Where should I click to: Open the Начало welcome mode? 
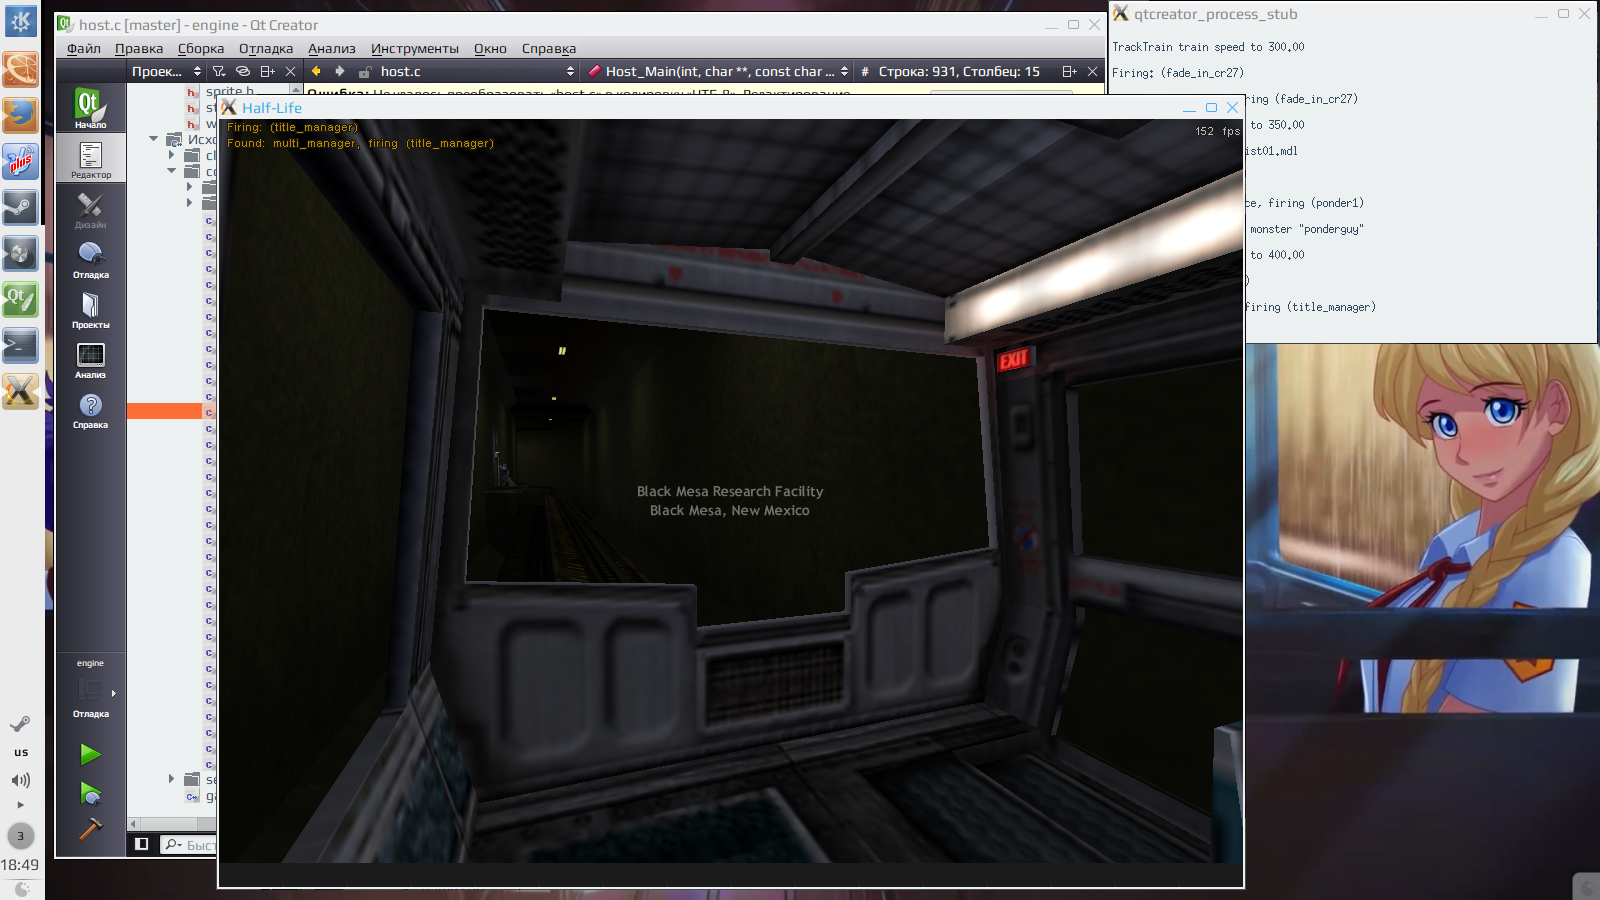(90, 108)
